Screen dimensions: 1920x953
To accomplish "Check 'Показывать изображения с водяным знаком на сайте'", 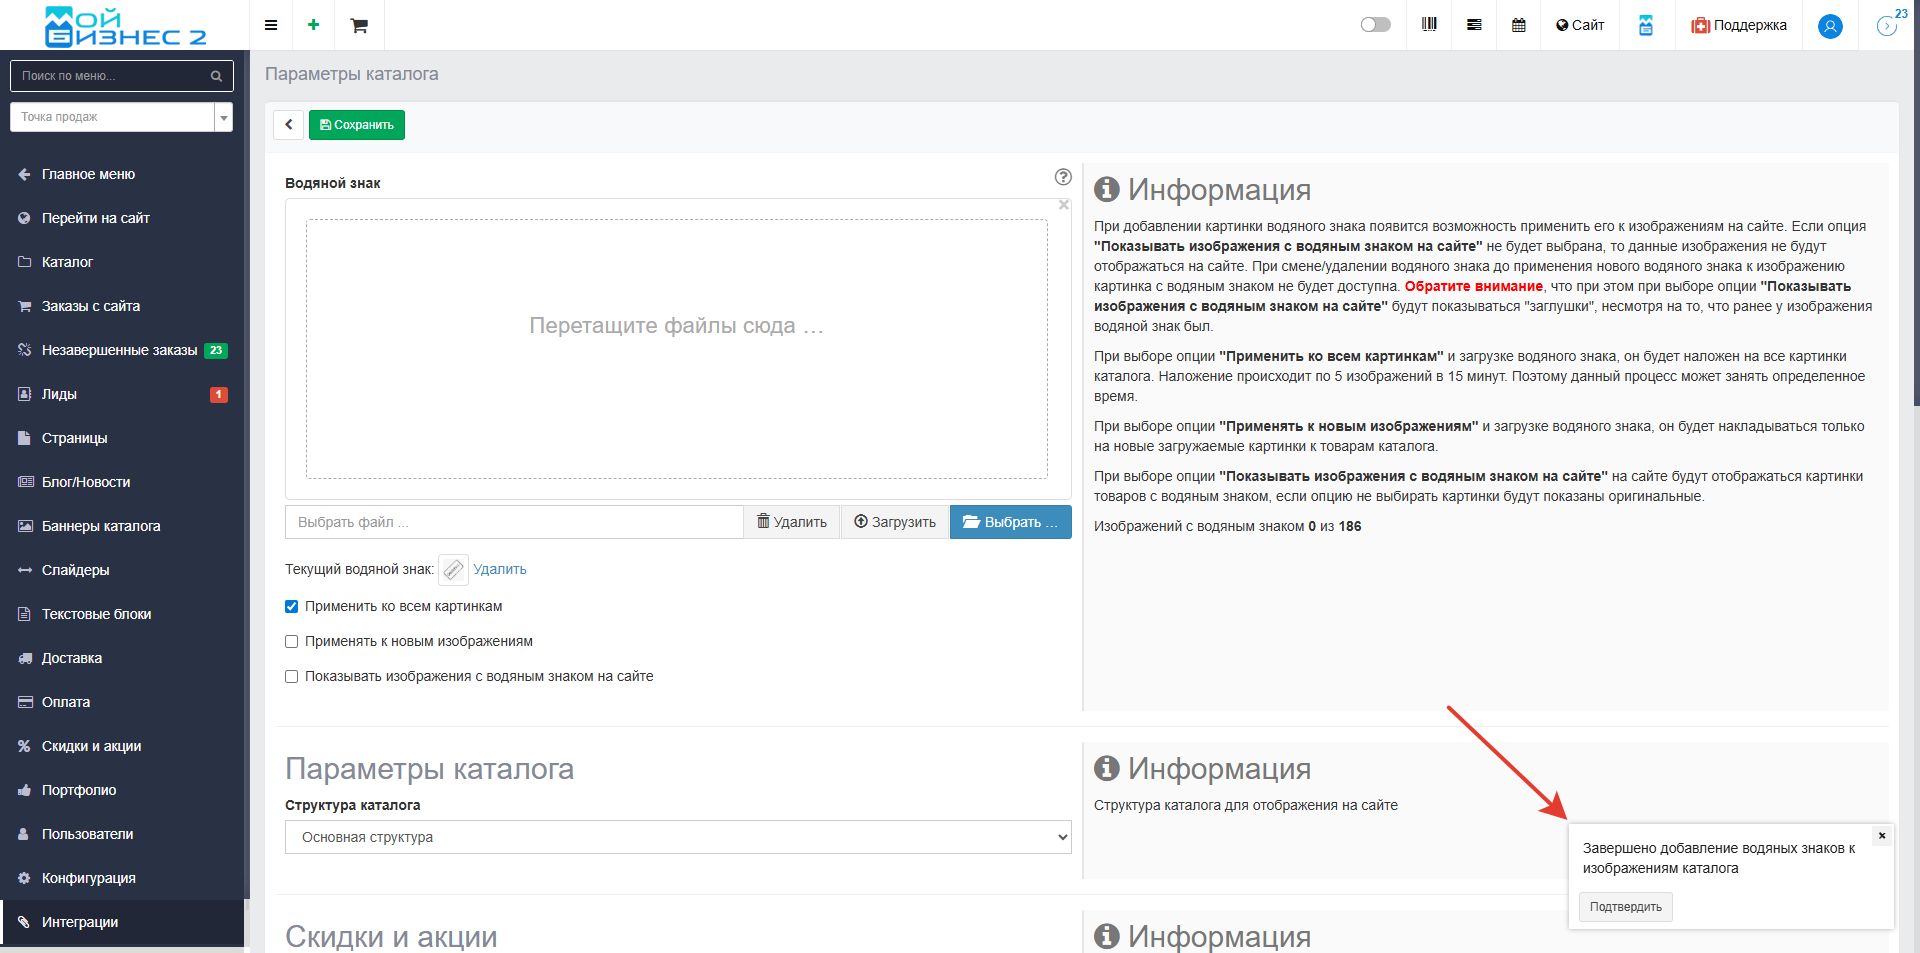I will click(292, 677).
